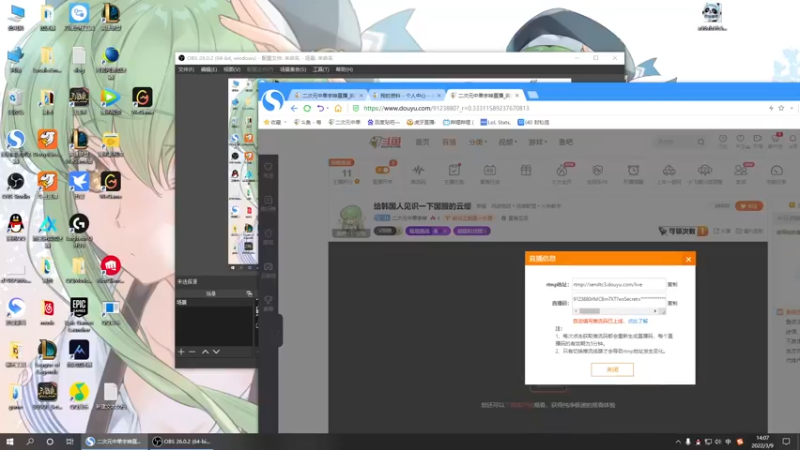The height and width of the screenshot is (450, 800).
Task: Open the browser home page icon
Action: (x=338, y=108)
